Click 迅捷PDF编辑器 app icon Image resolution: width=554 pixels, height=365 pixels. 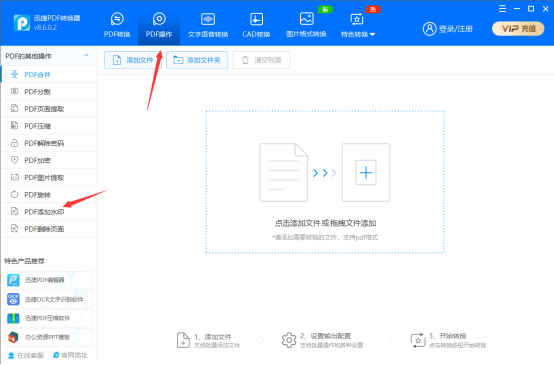tap(13, 280)
